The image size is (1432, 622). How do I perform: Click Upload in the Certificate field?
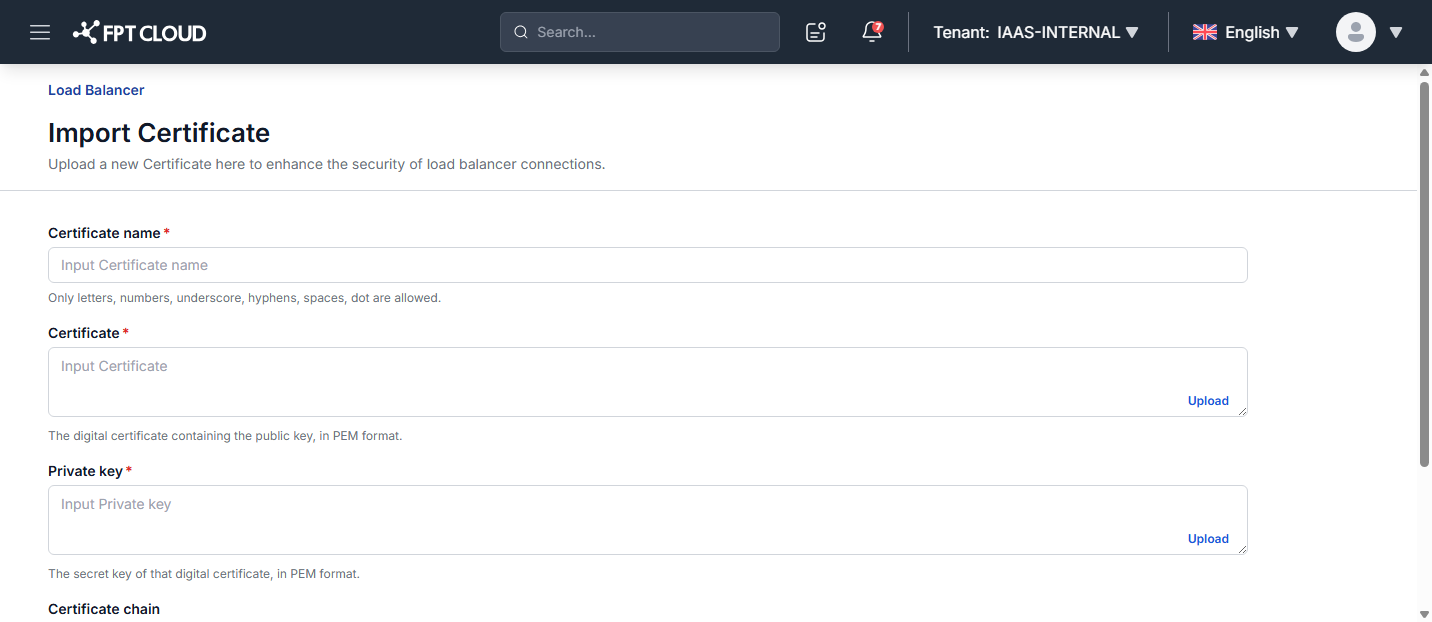pos(1208,401)
